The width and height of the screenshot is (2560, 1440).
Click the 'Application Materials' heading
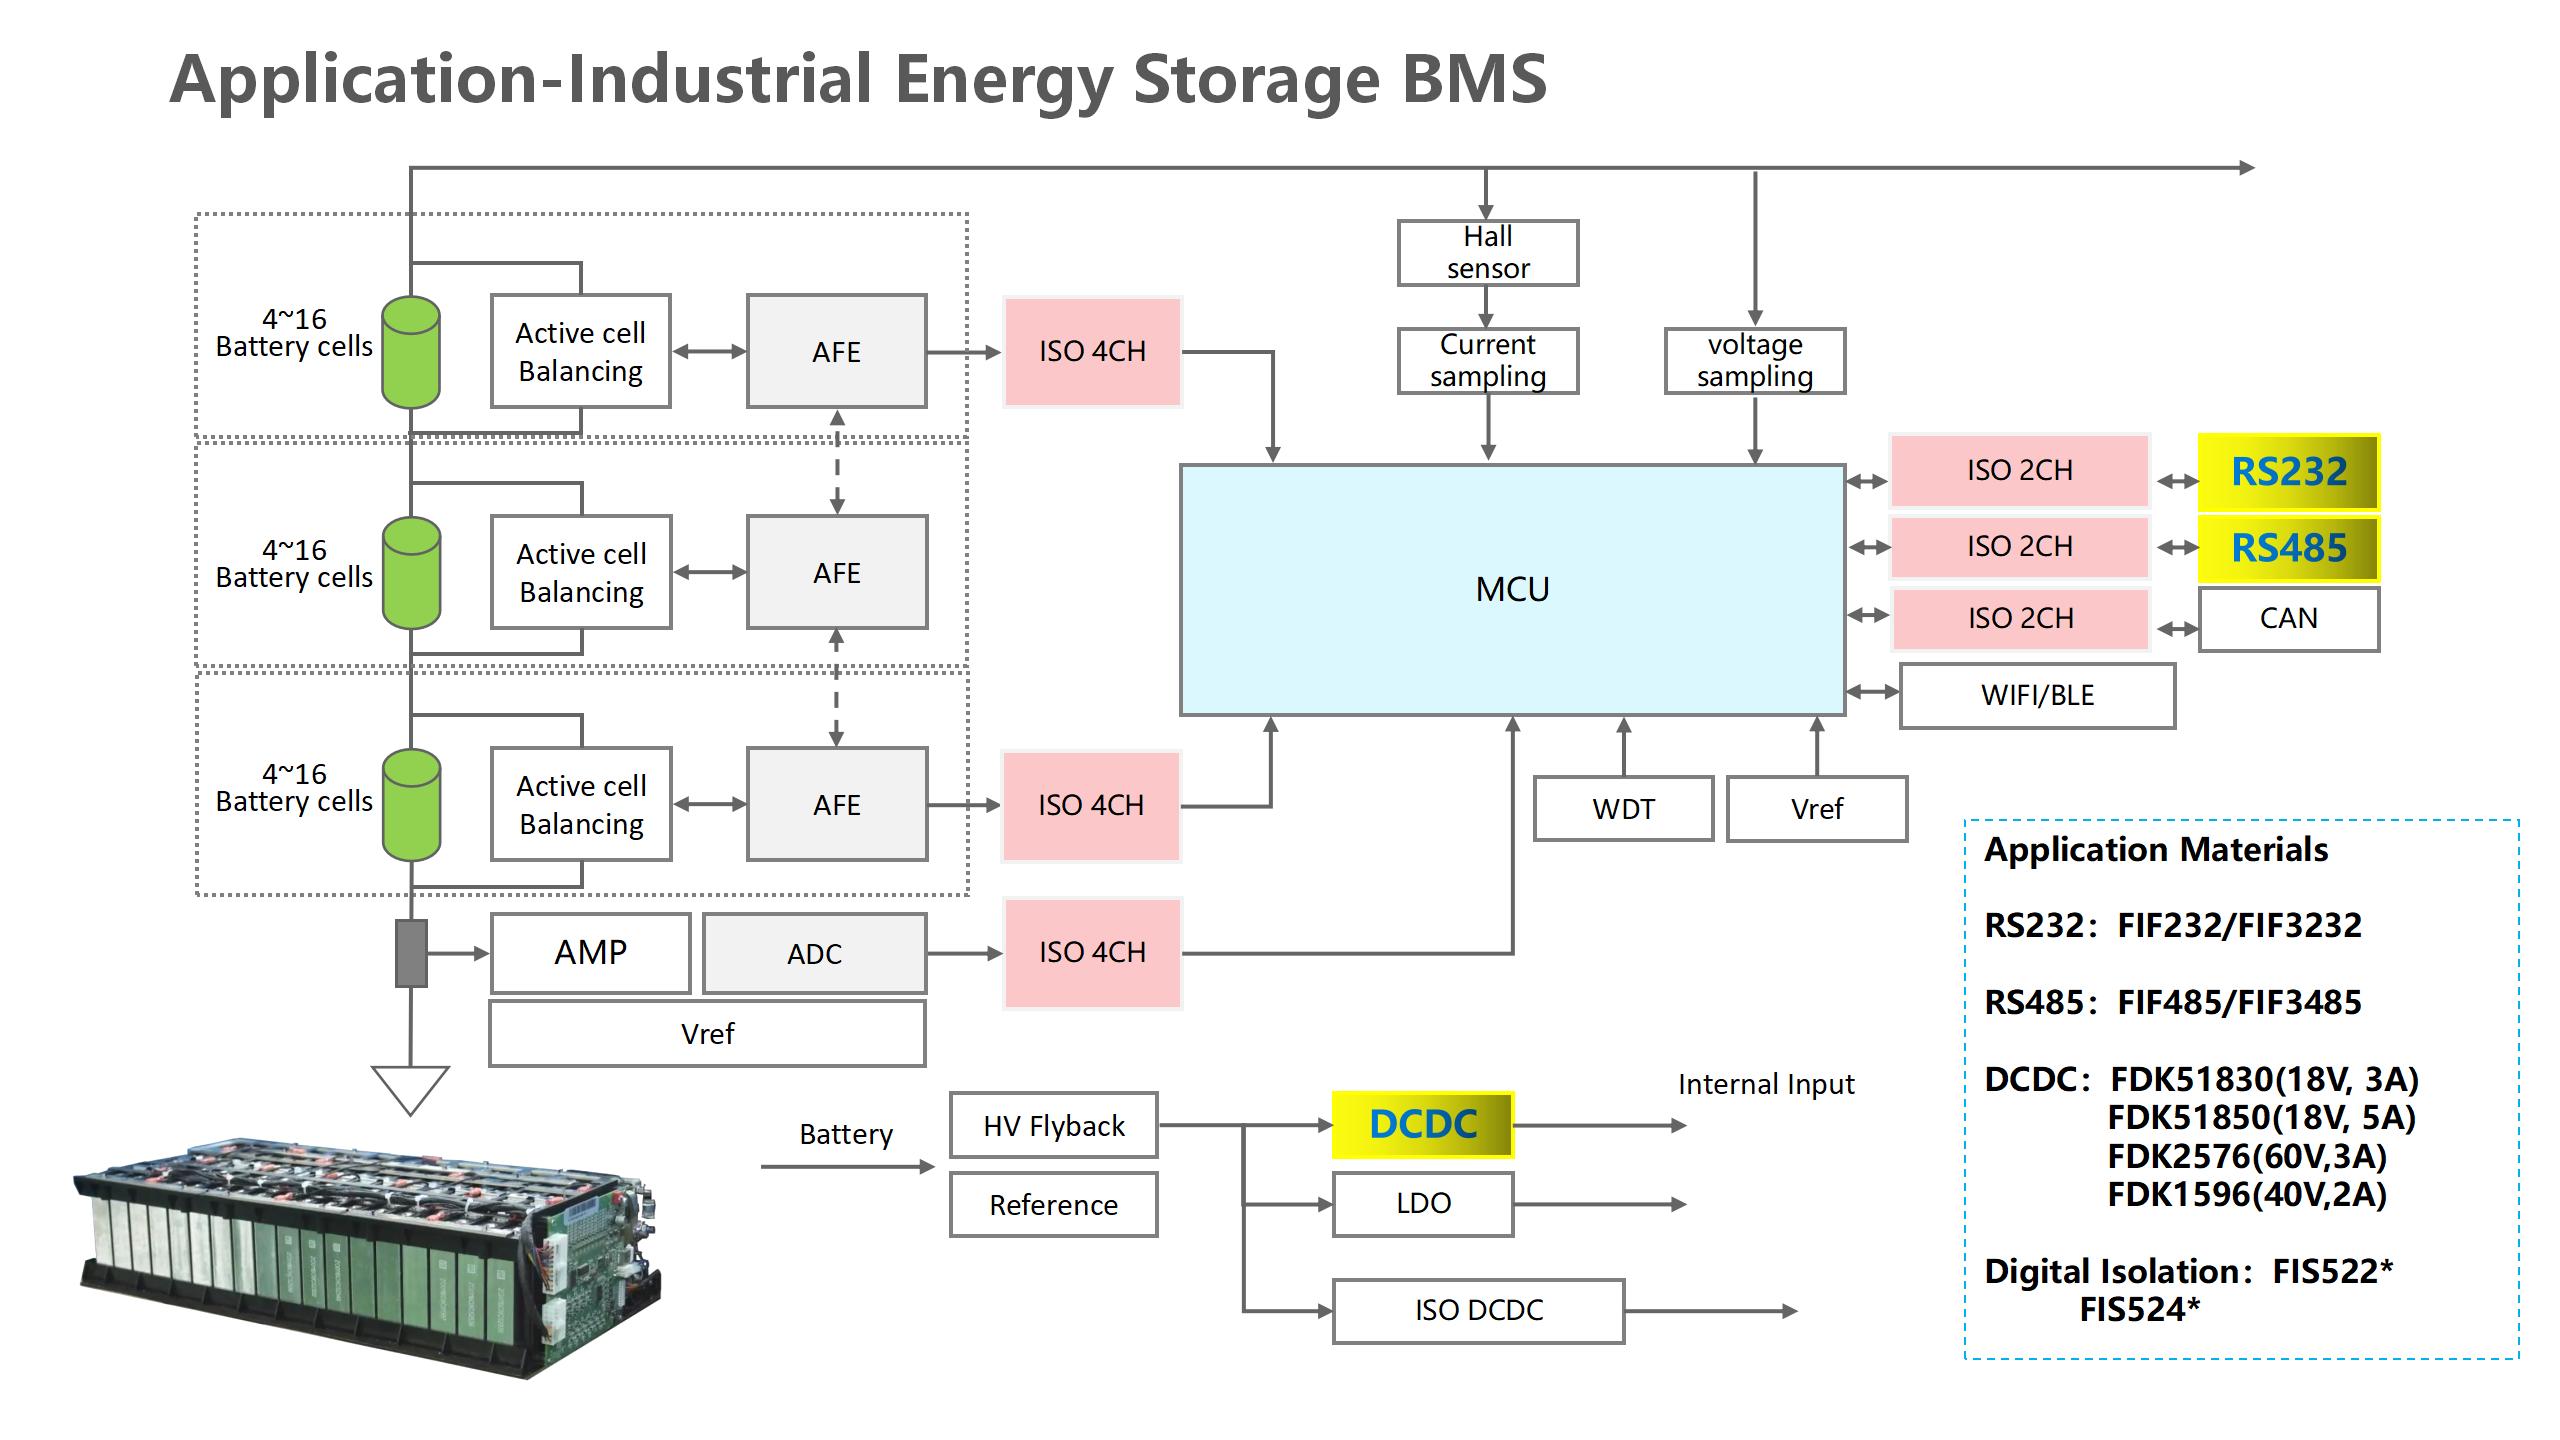(x=2156, y=850)
